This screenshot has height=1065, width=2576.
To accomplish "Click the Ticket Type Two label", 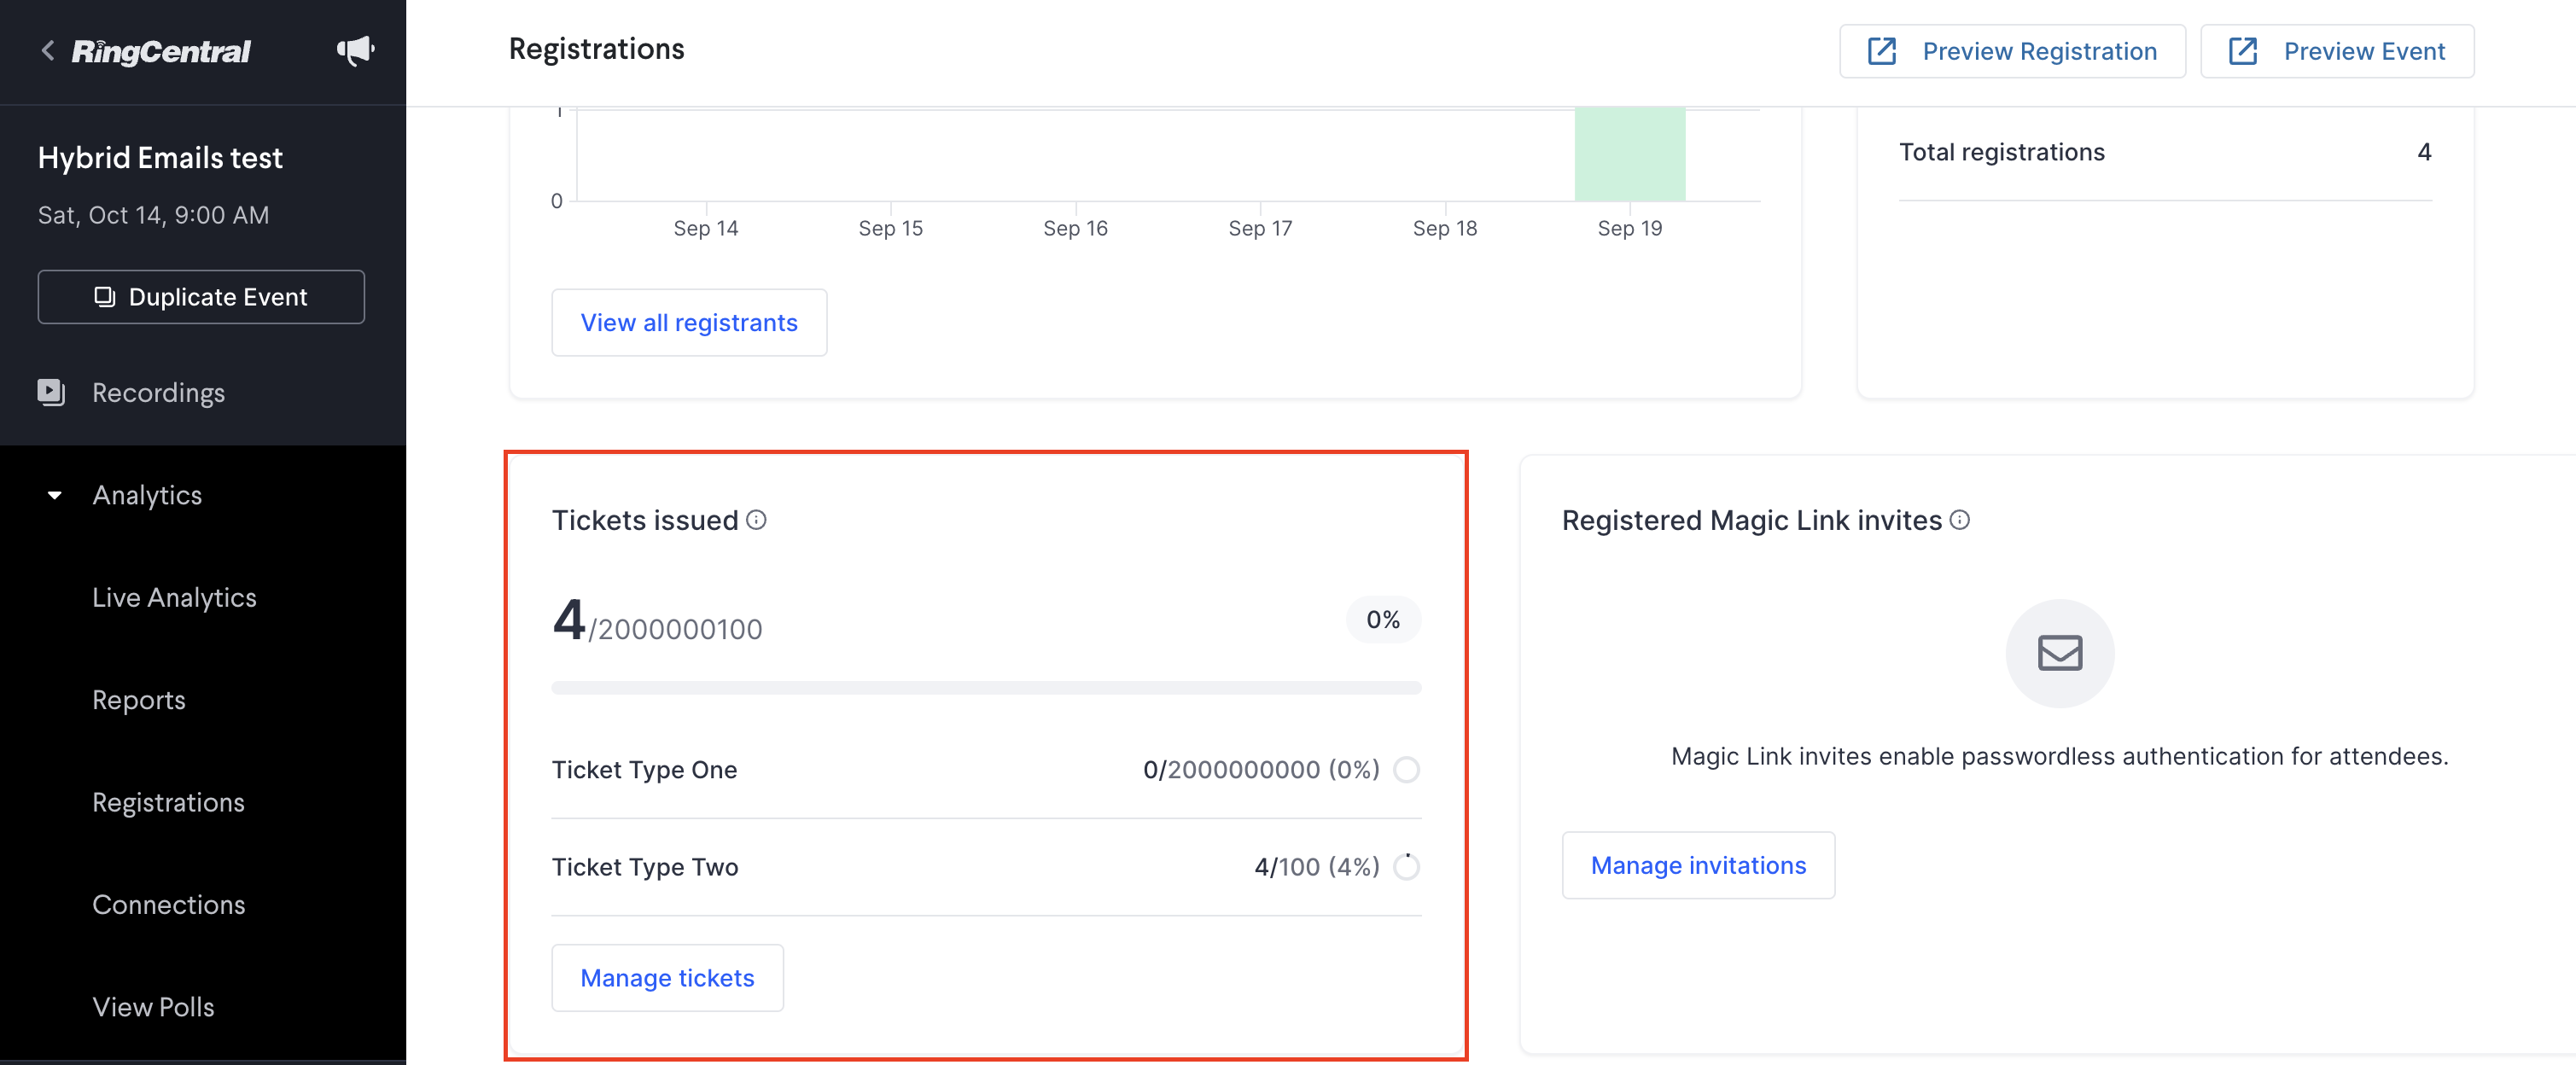I will pos(645,867).
